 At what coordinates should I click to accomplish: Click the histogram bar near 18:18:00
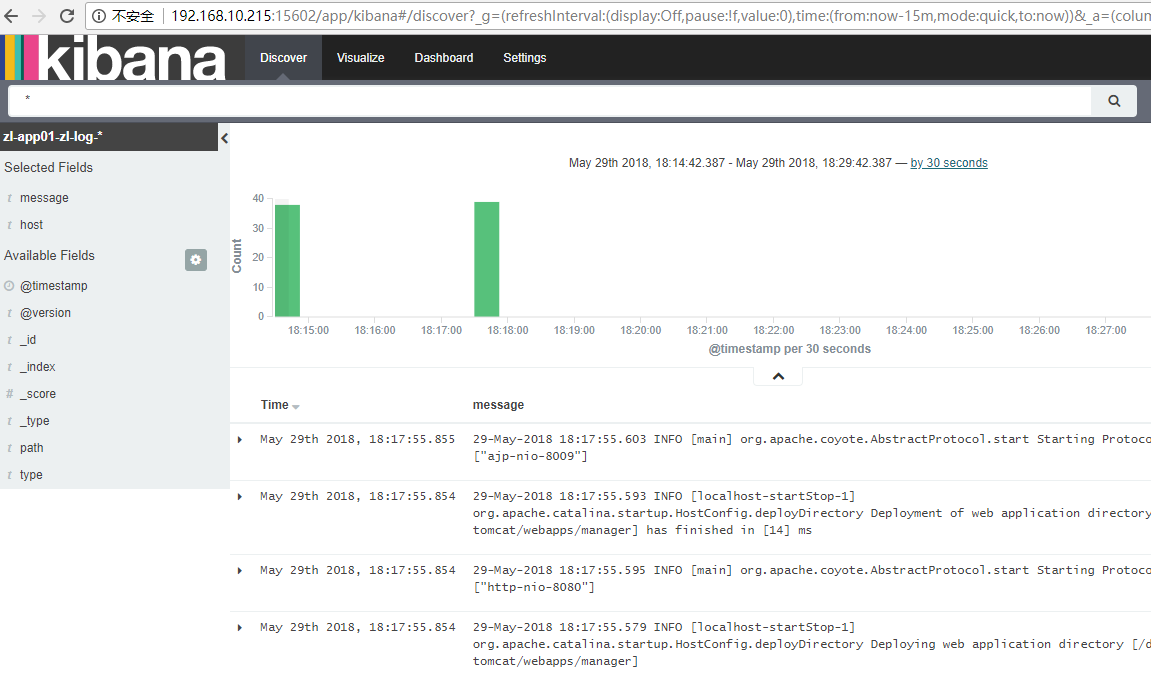[x=487, y=259]
